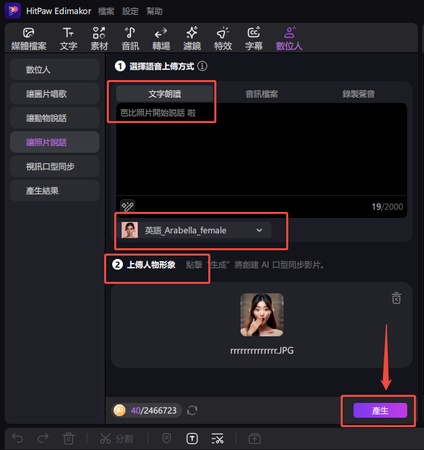Viewport: 424px width, 450px height.
Task: Open the 媒體檔案 media panel
Action: pyautogui.click(x=29, y=39)
